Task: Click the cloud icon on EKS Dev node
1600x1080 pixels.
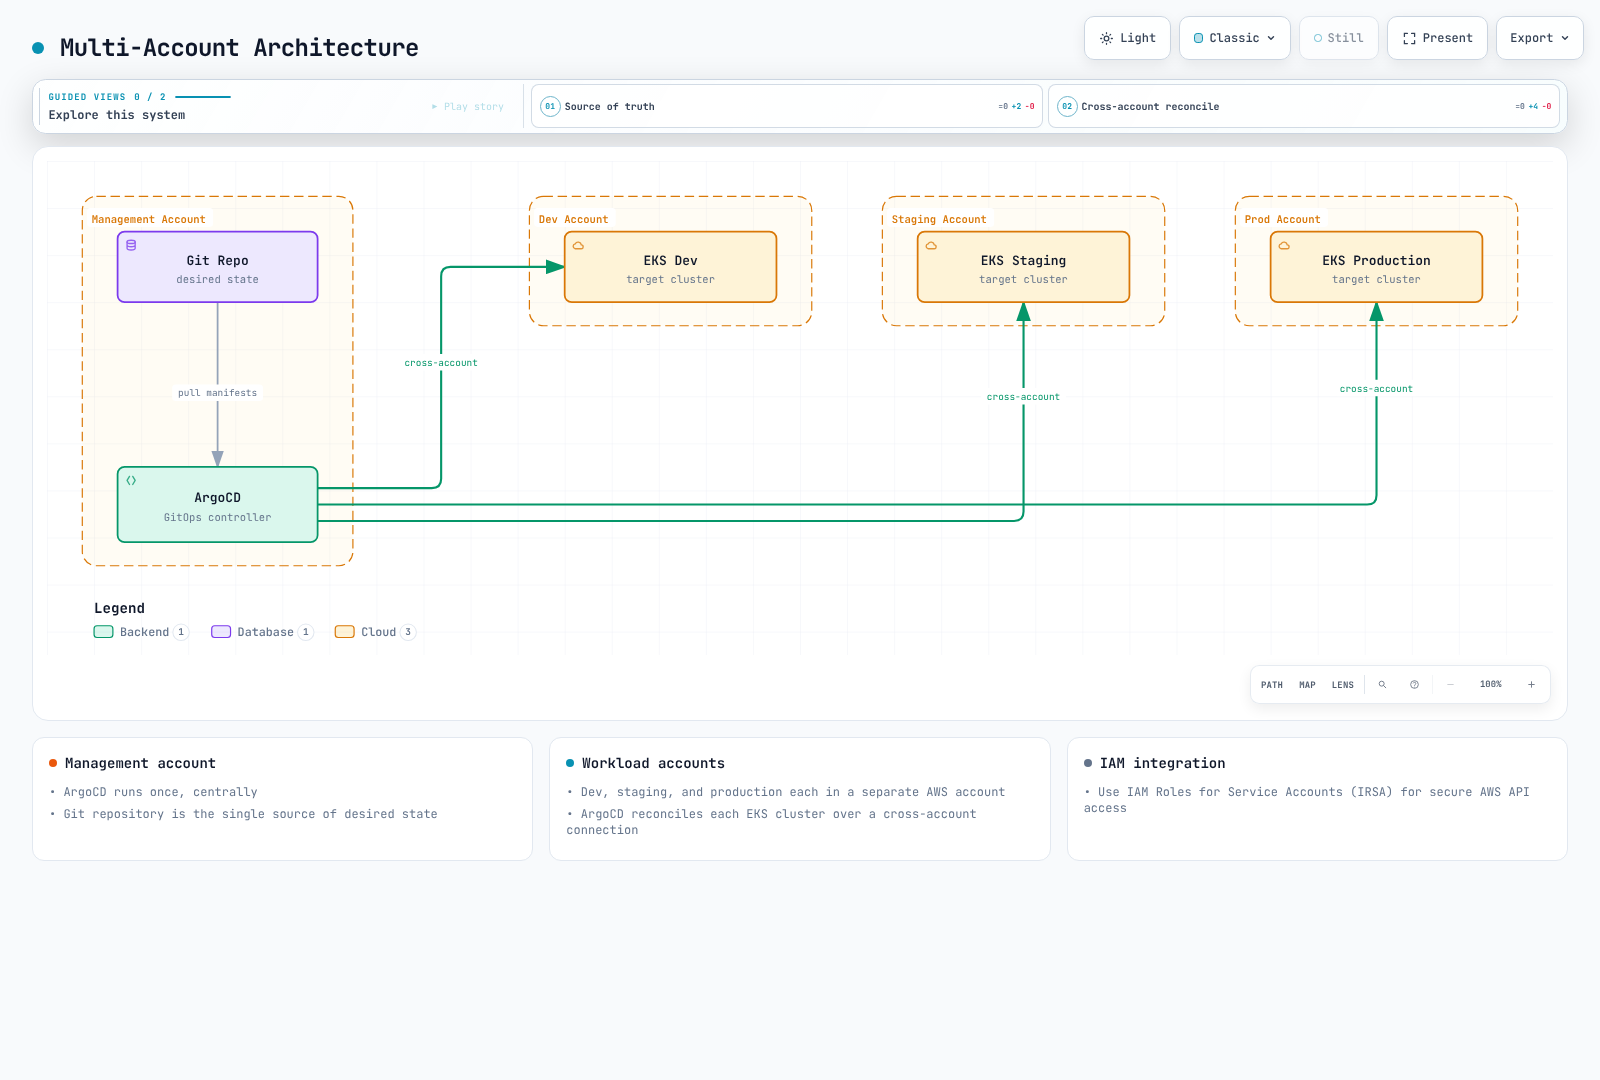Action: tap(578, 245)
